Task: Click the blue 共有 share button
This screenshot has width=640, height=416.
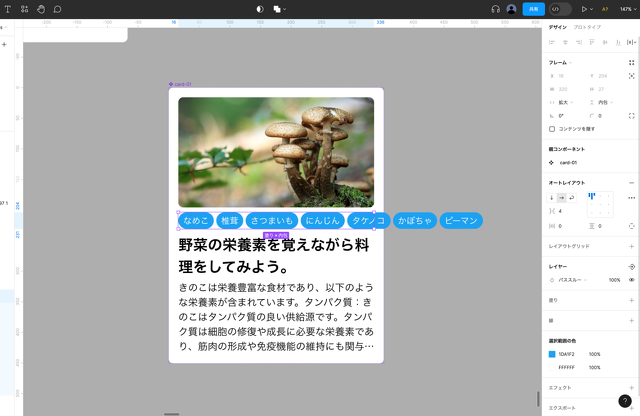Action: [x=534, y=9]
